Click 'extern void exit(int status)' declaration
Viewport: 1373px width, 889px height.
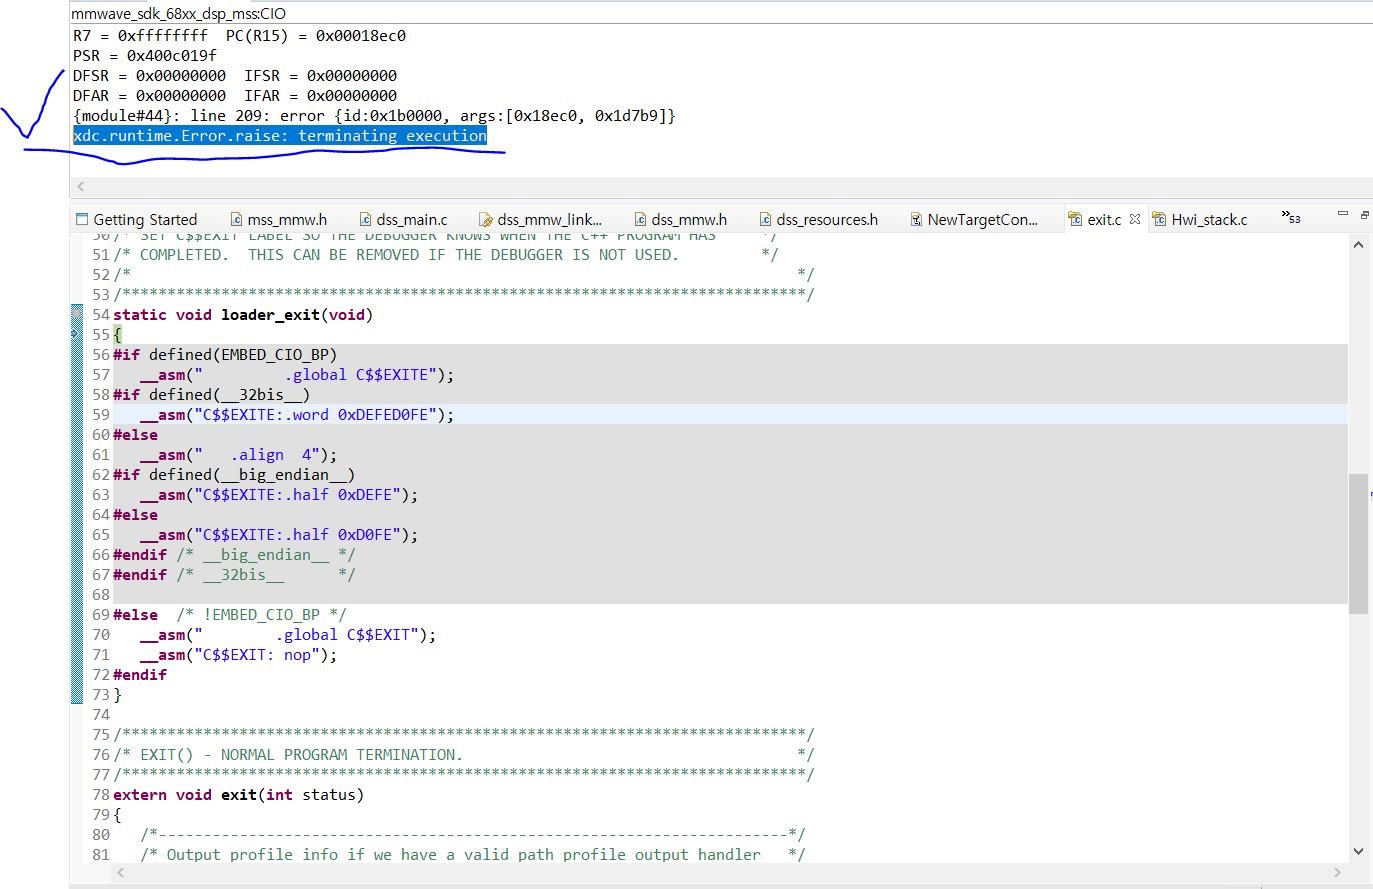click(238, 794)
